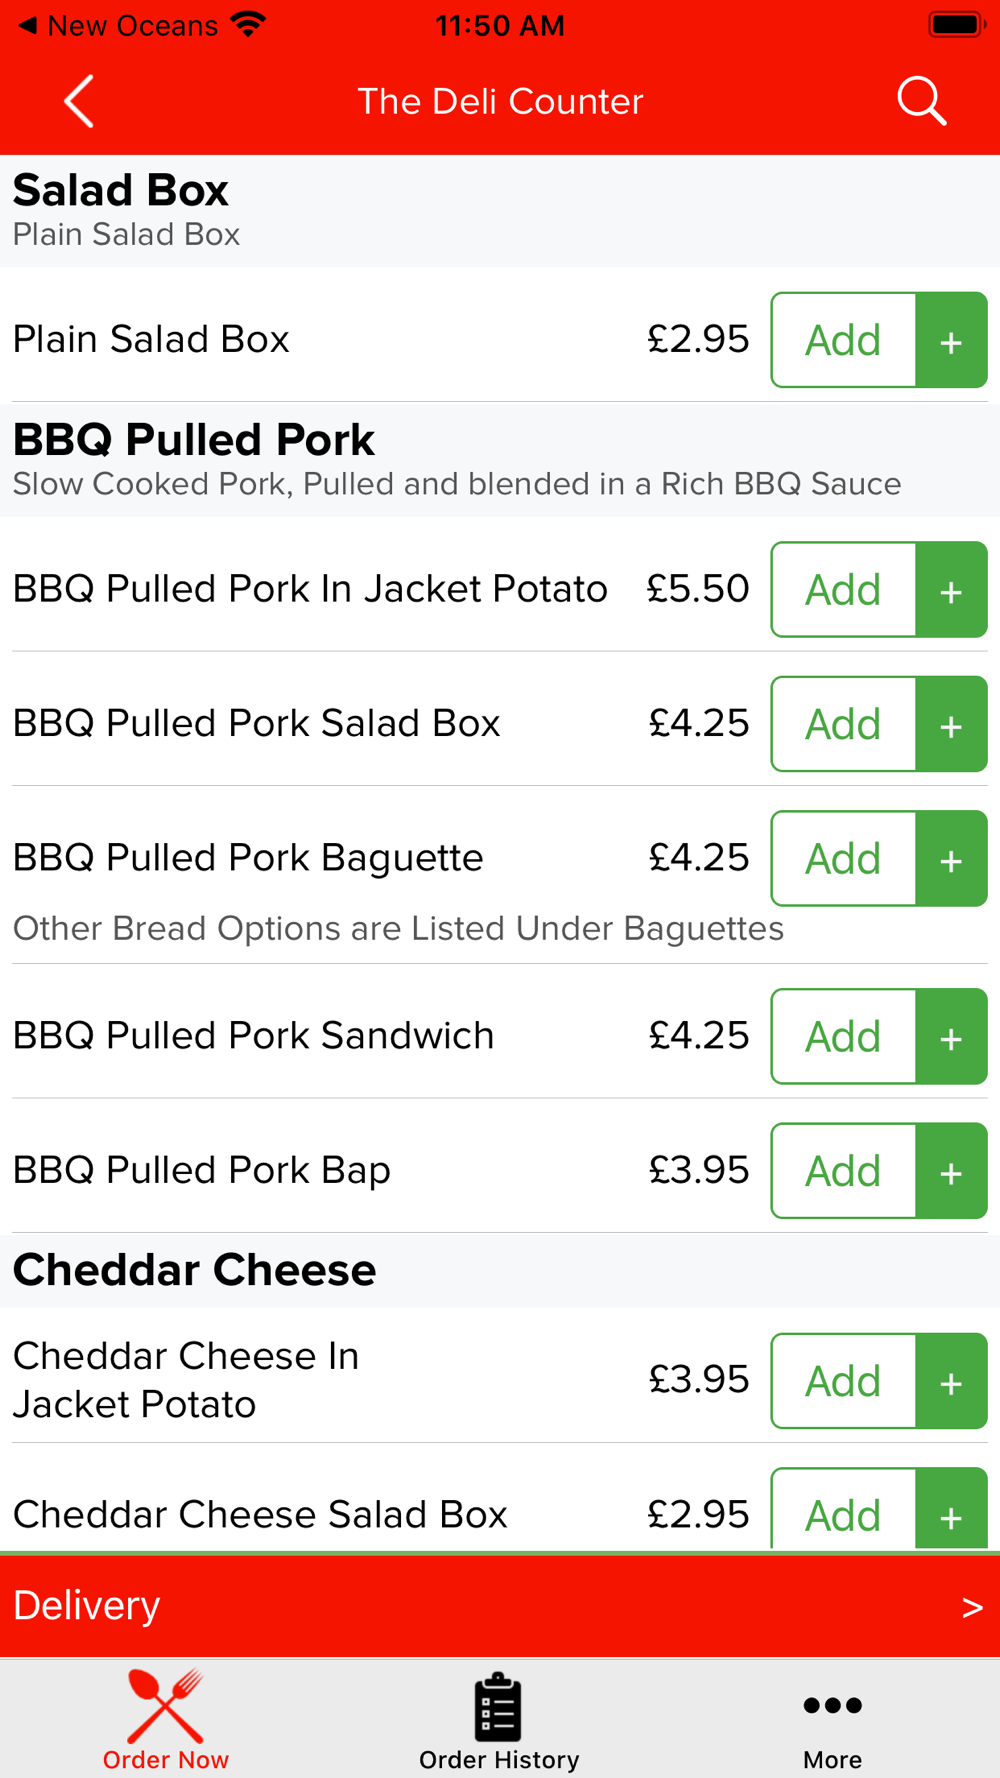Return to New Oceans app via status bar
Screen dimensions: 1000x1778
pos(118,26)
